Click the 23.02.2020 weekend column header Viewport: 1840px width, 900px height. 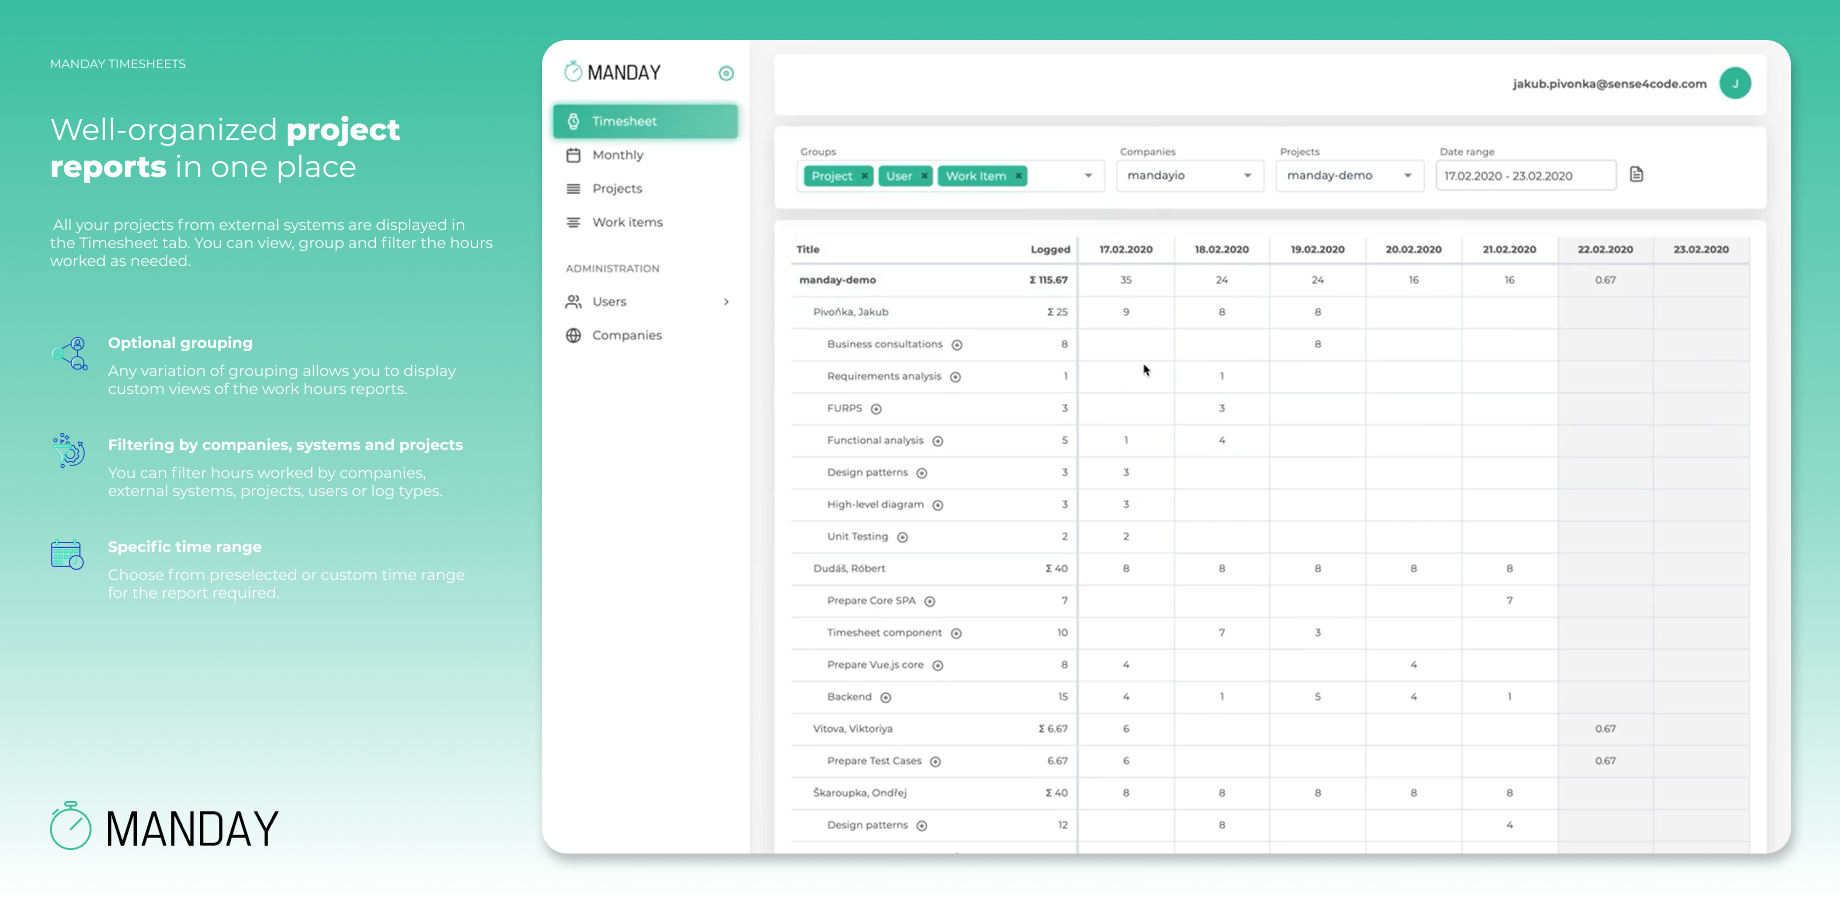[1702, 250]
